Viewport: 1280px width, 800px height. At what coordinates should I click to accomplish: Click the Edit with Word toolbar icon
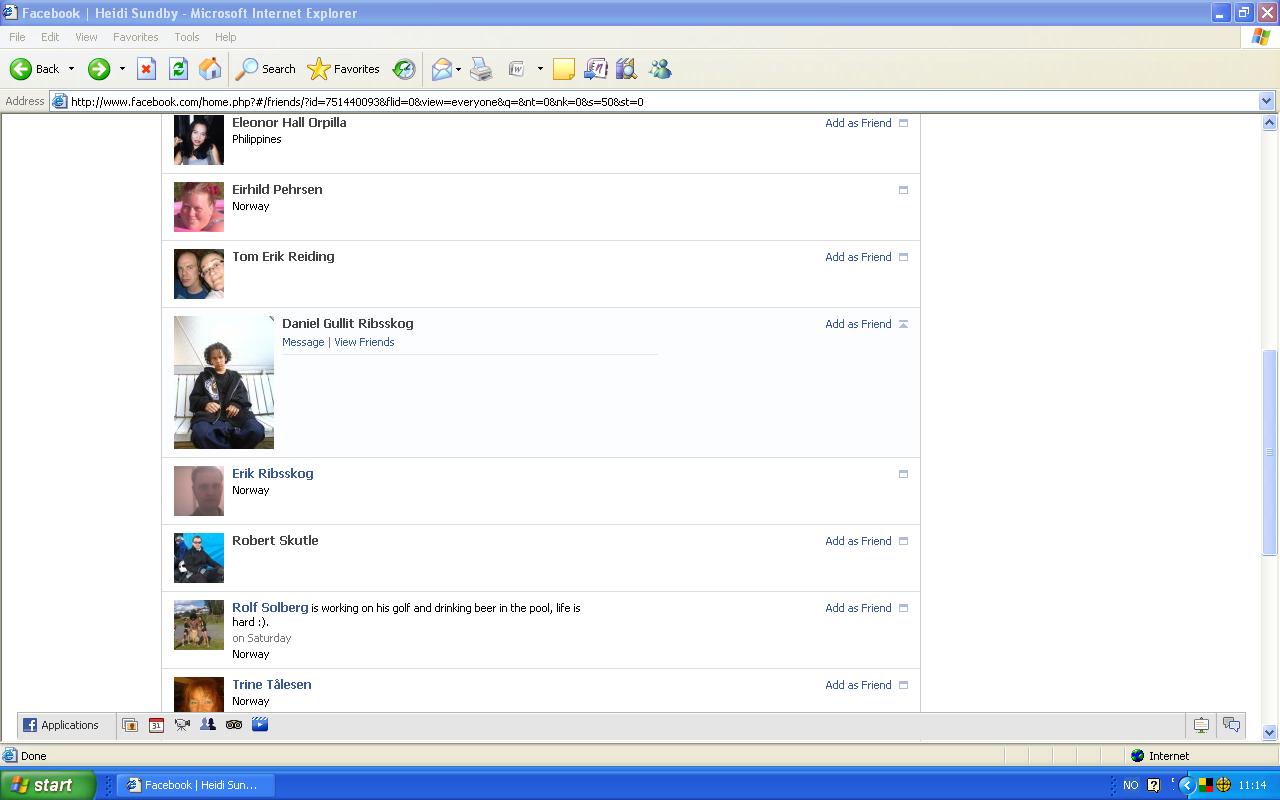[x=517, y=69]
